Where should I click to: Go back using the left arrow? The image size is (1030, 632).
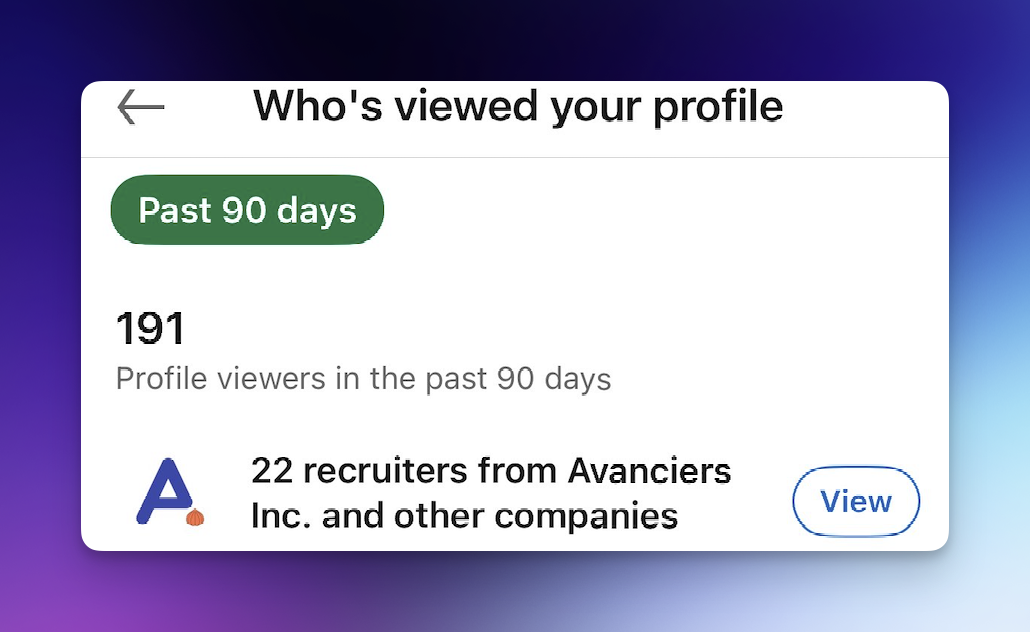[x=140, y=107]
